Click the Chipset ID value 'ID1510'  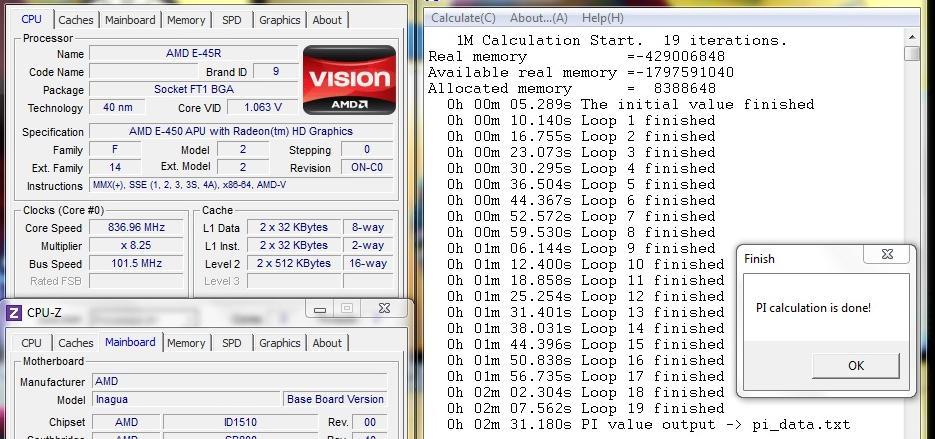point(240,422)
